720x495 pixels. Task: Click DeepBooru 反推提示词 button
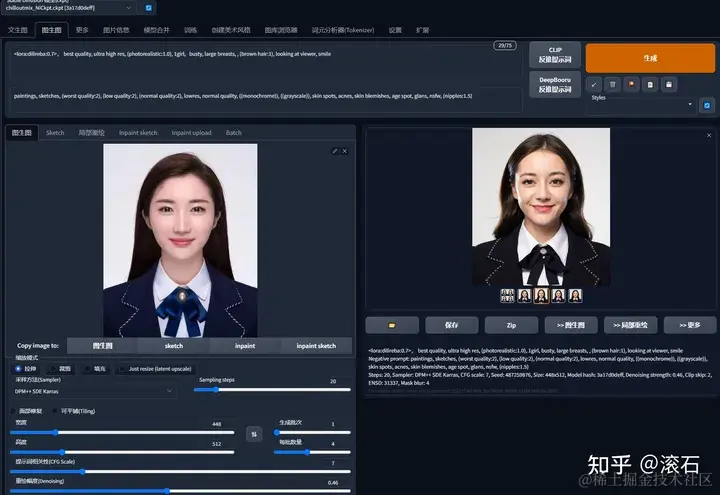pos(555,84)
